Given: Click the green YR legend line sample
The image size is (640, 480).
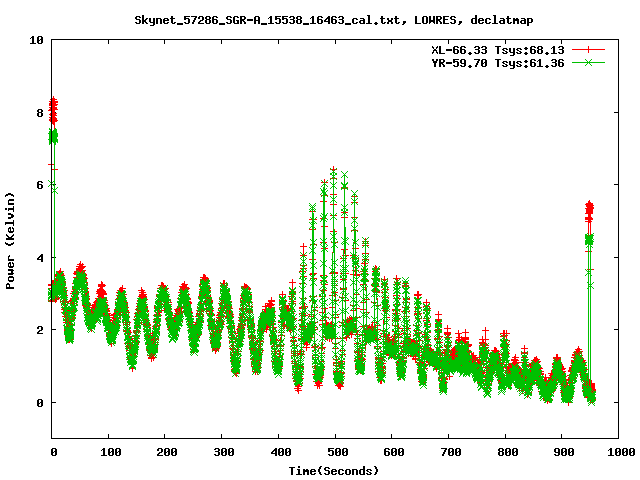Looking at the screenshot, I should click(588, 62).
